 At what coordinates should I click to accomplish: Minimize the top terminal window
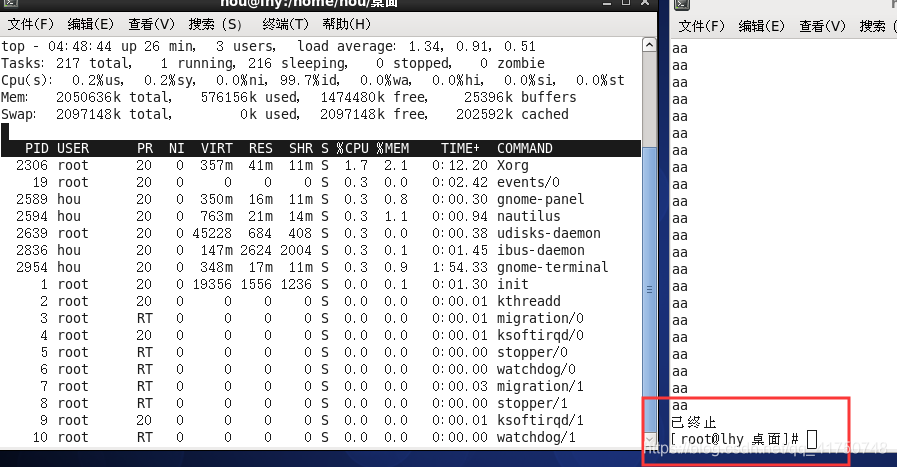coord(607,3)
